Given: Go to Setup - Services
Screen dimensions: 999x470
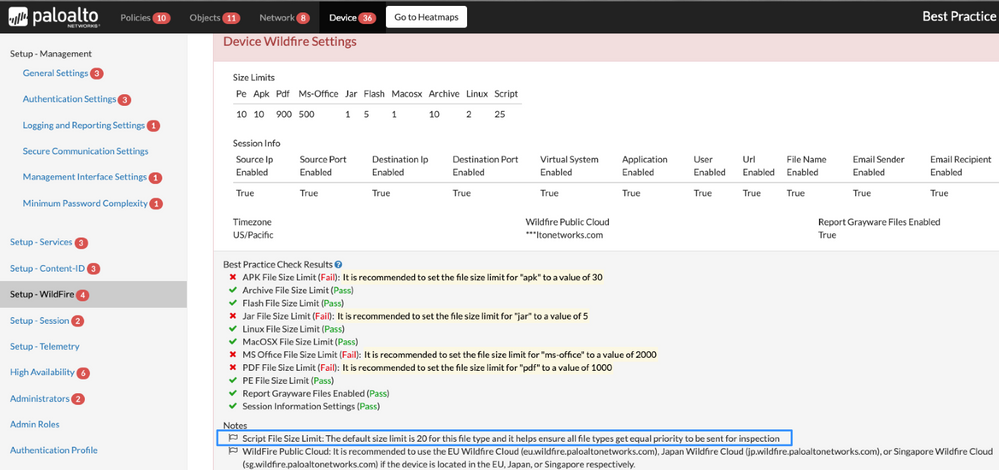Looking at the screenshot, I should point(41,243).
